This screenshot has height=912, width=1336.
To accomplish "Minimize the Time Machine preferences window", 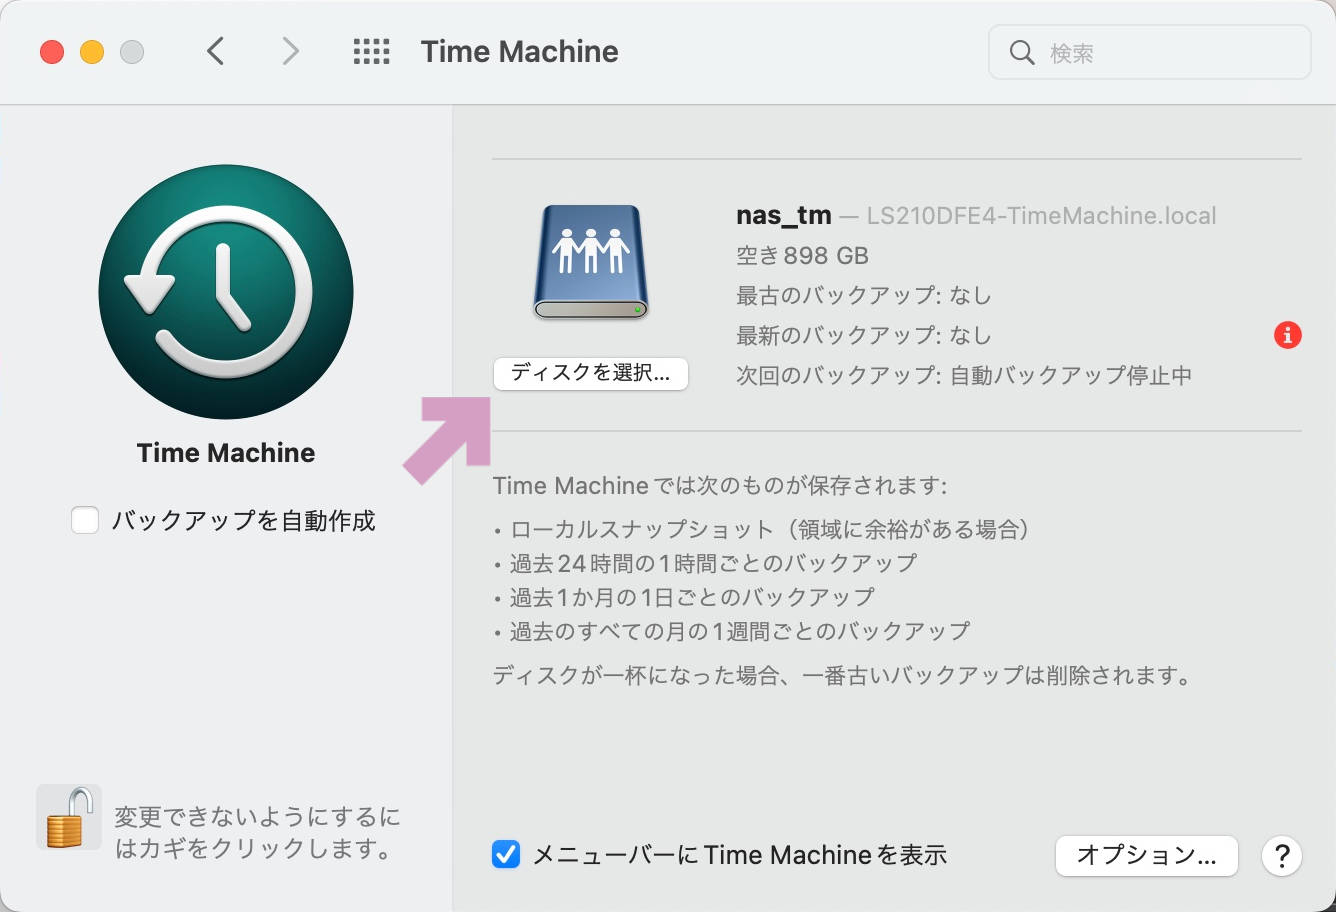I will pyautogui.click(x=92, y=51).
